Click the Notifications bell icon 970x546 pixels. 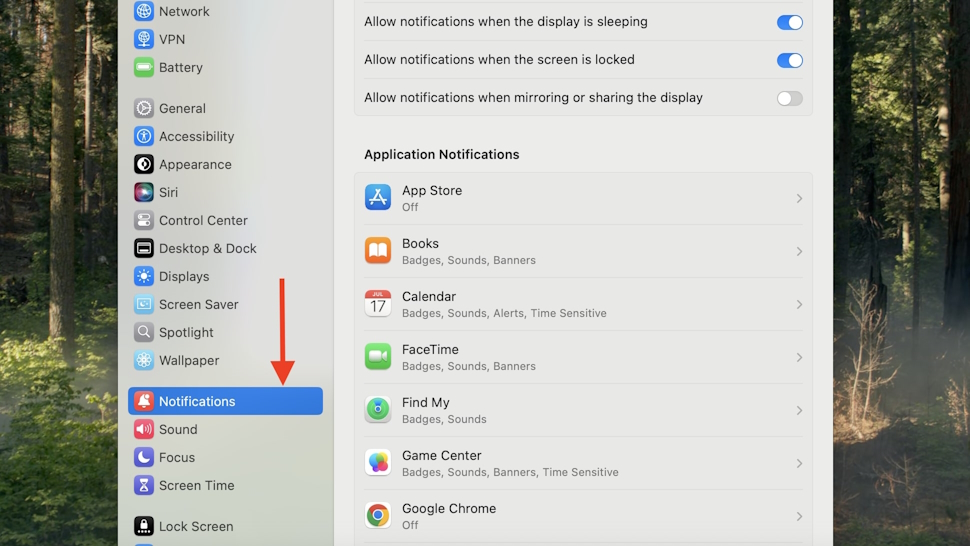click(x=144, y=401)
